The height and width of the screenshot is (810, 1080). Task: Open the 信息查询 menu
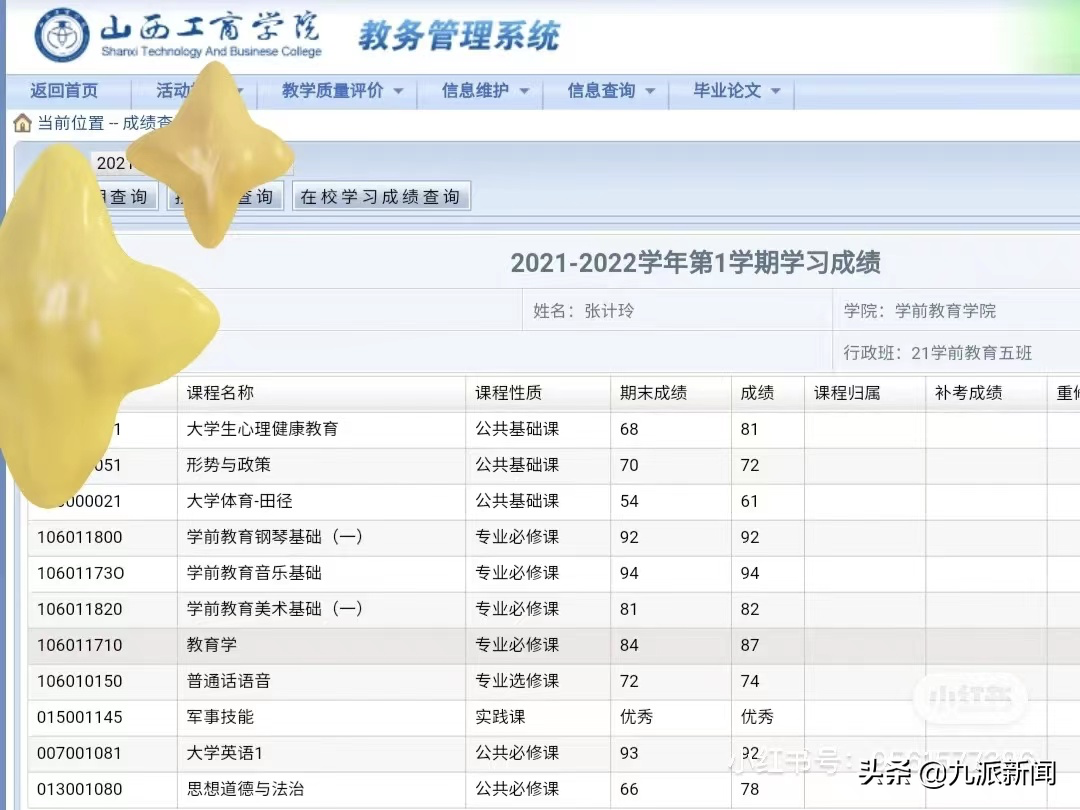pos(601,91)
